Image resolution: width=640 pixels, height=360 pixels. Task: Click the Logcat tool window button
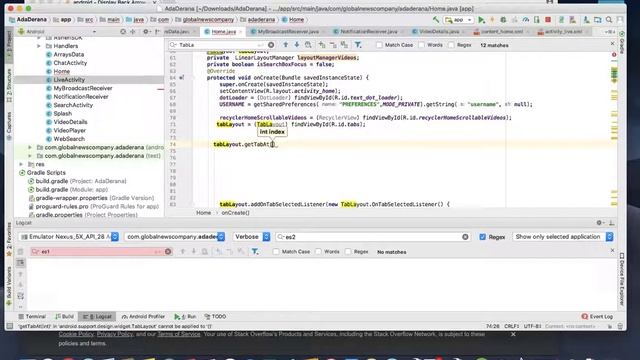coord(97,316)
